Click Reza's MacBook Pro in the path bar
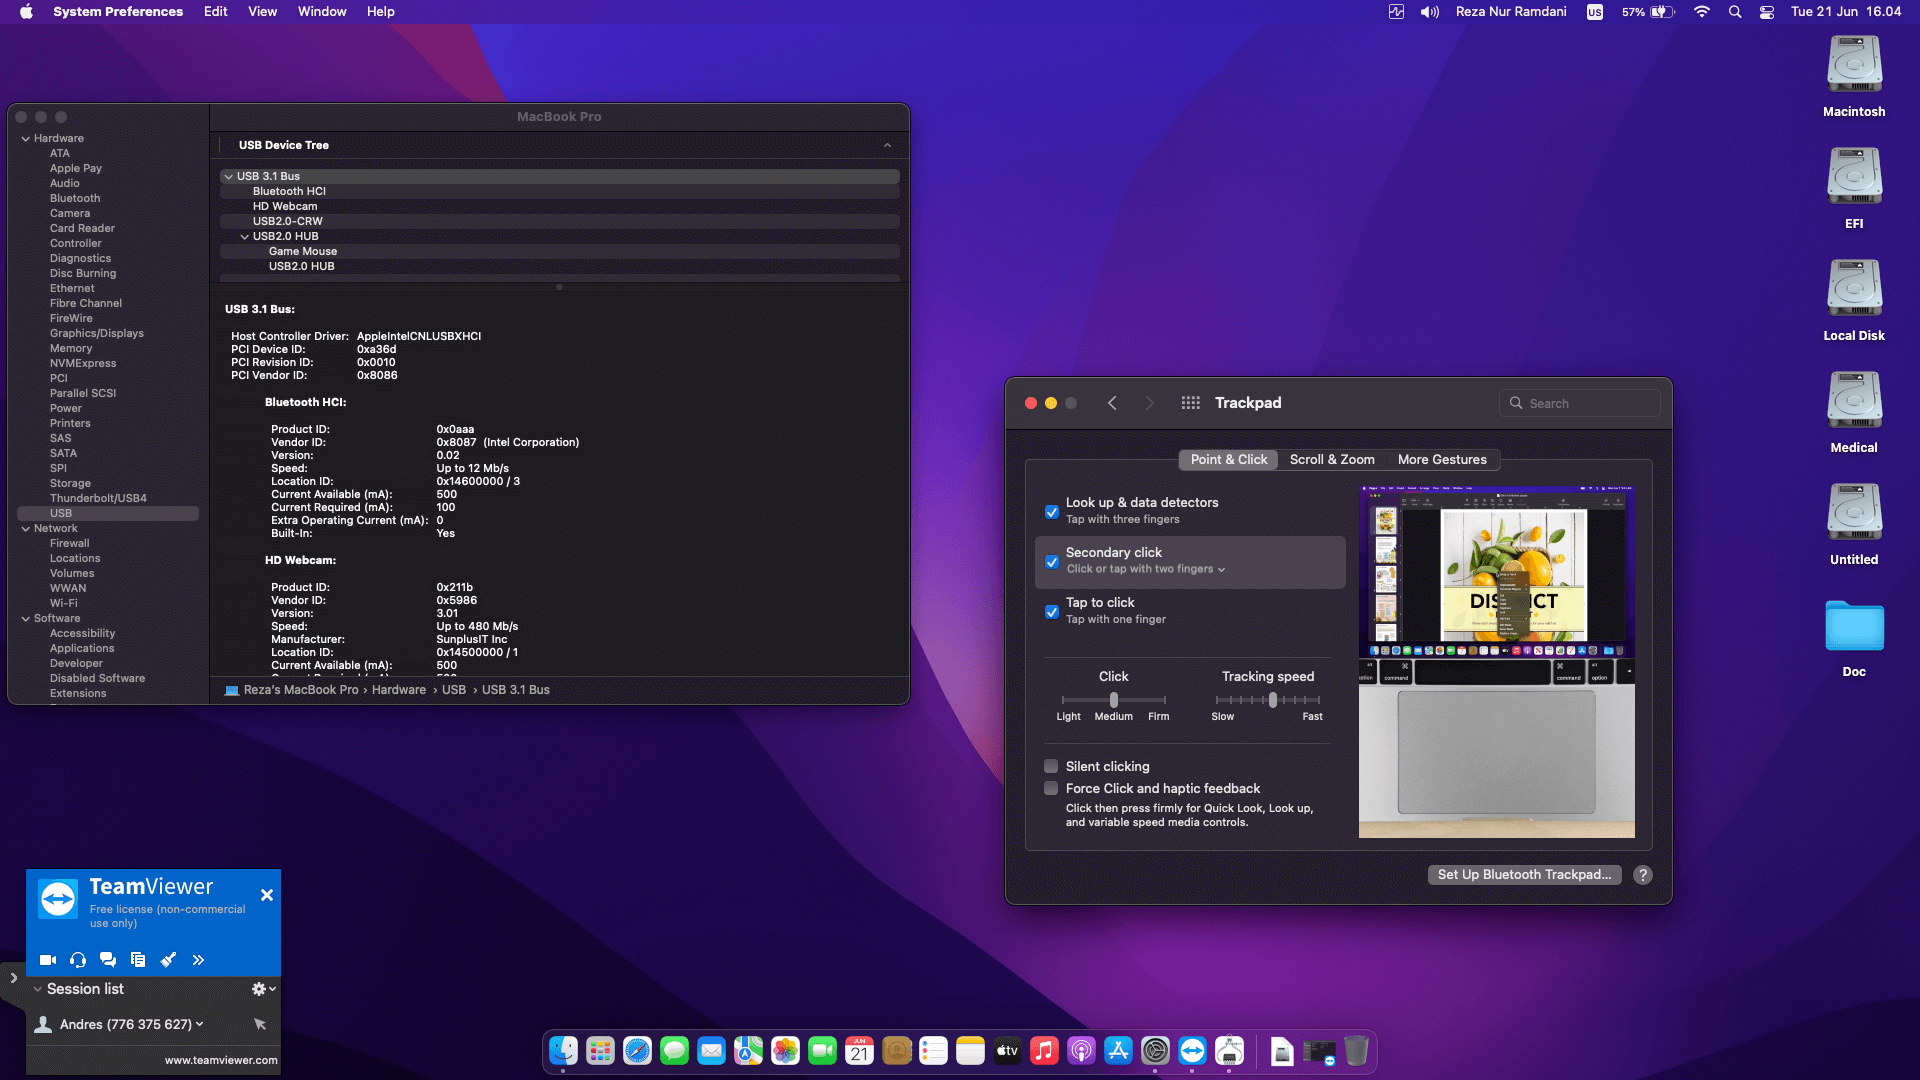This screenshot has height=1080, width=1920. (x=301, y=690)
